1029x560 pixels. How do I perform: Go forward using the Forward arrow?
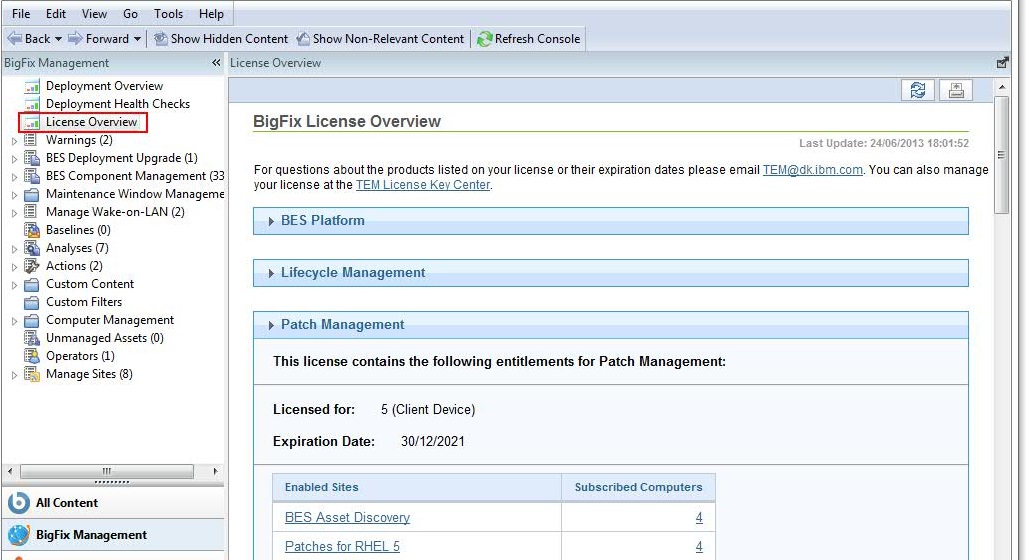(x=98, y=39)
